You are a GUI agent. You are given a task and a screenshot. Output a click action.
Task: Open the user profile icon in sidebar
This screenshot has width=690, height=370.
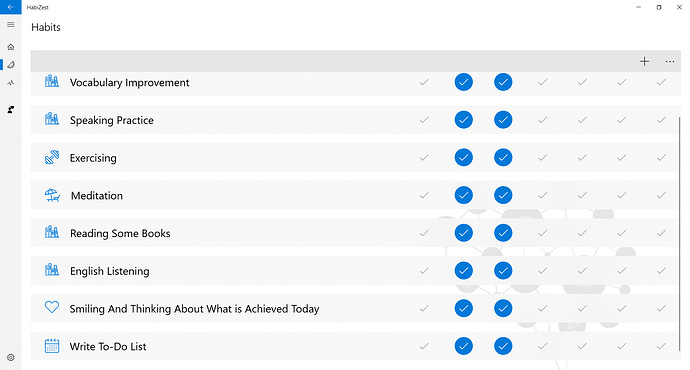pos(11,109)
